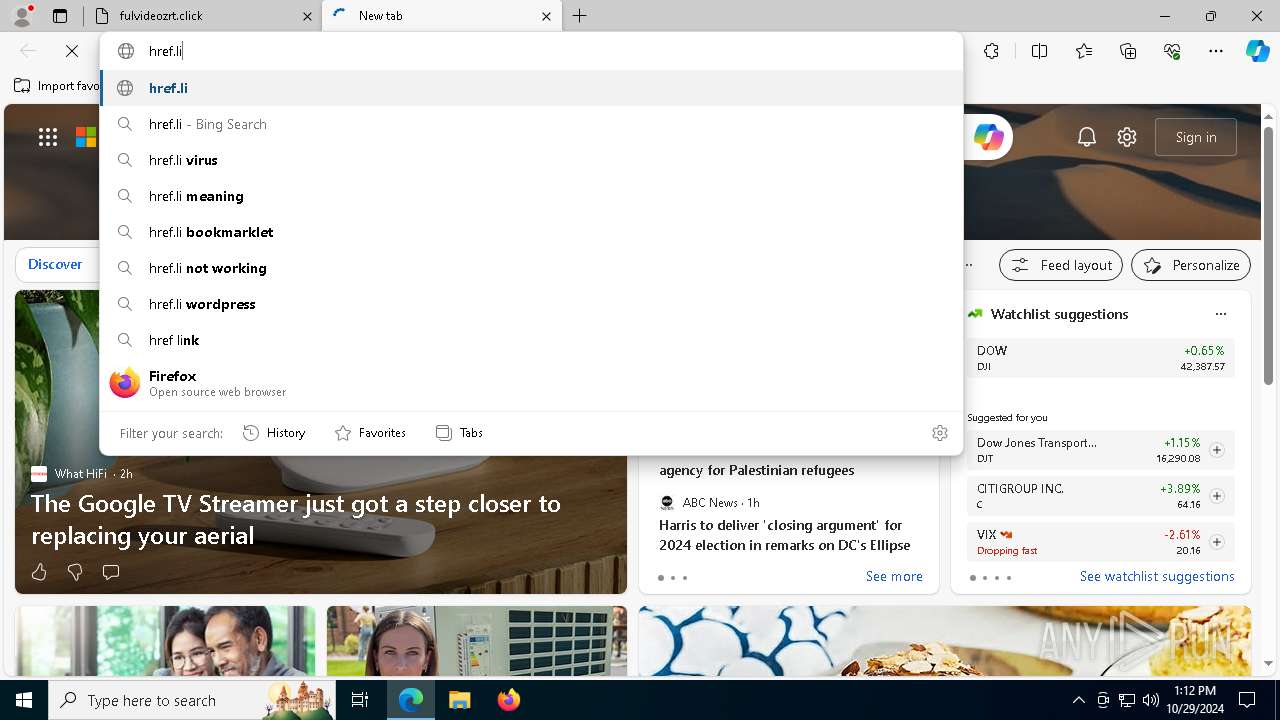The image size is (1280, 720).
Task: Open the Windows notification center
Action: [x=1247, y=700]
